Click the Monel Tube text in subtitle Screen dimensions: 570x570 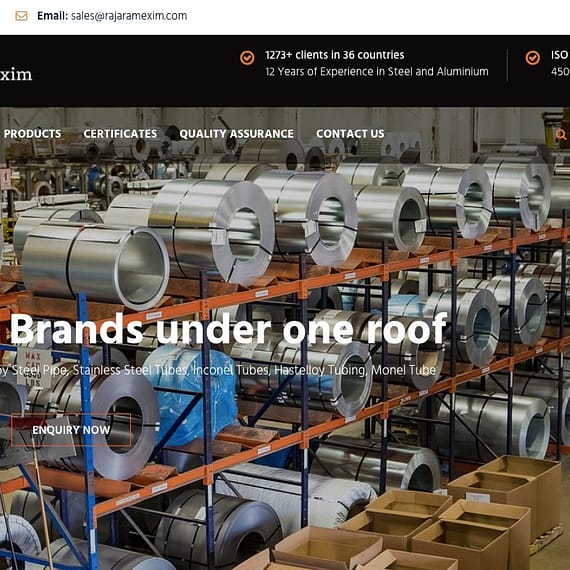[404, 370]
